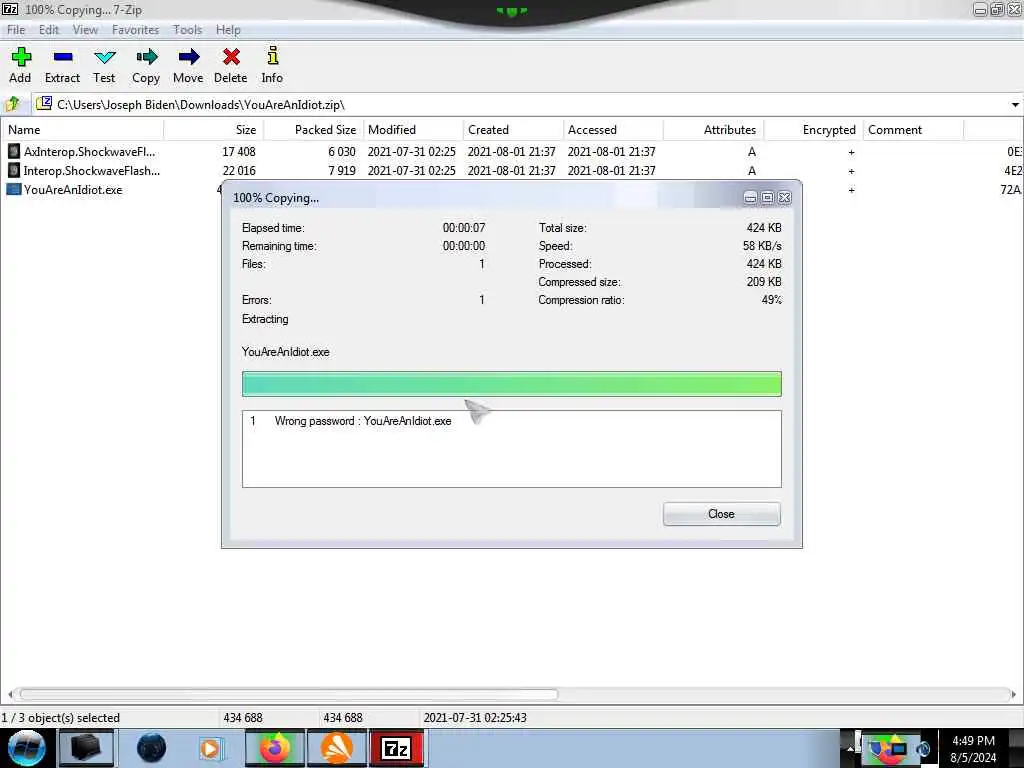This screenshot has height=768, width=1024.
Task: Open Firefox from the taskbar
Action: click(x=275, y=748)
